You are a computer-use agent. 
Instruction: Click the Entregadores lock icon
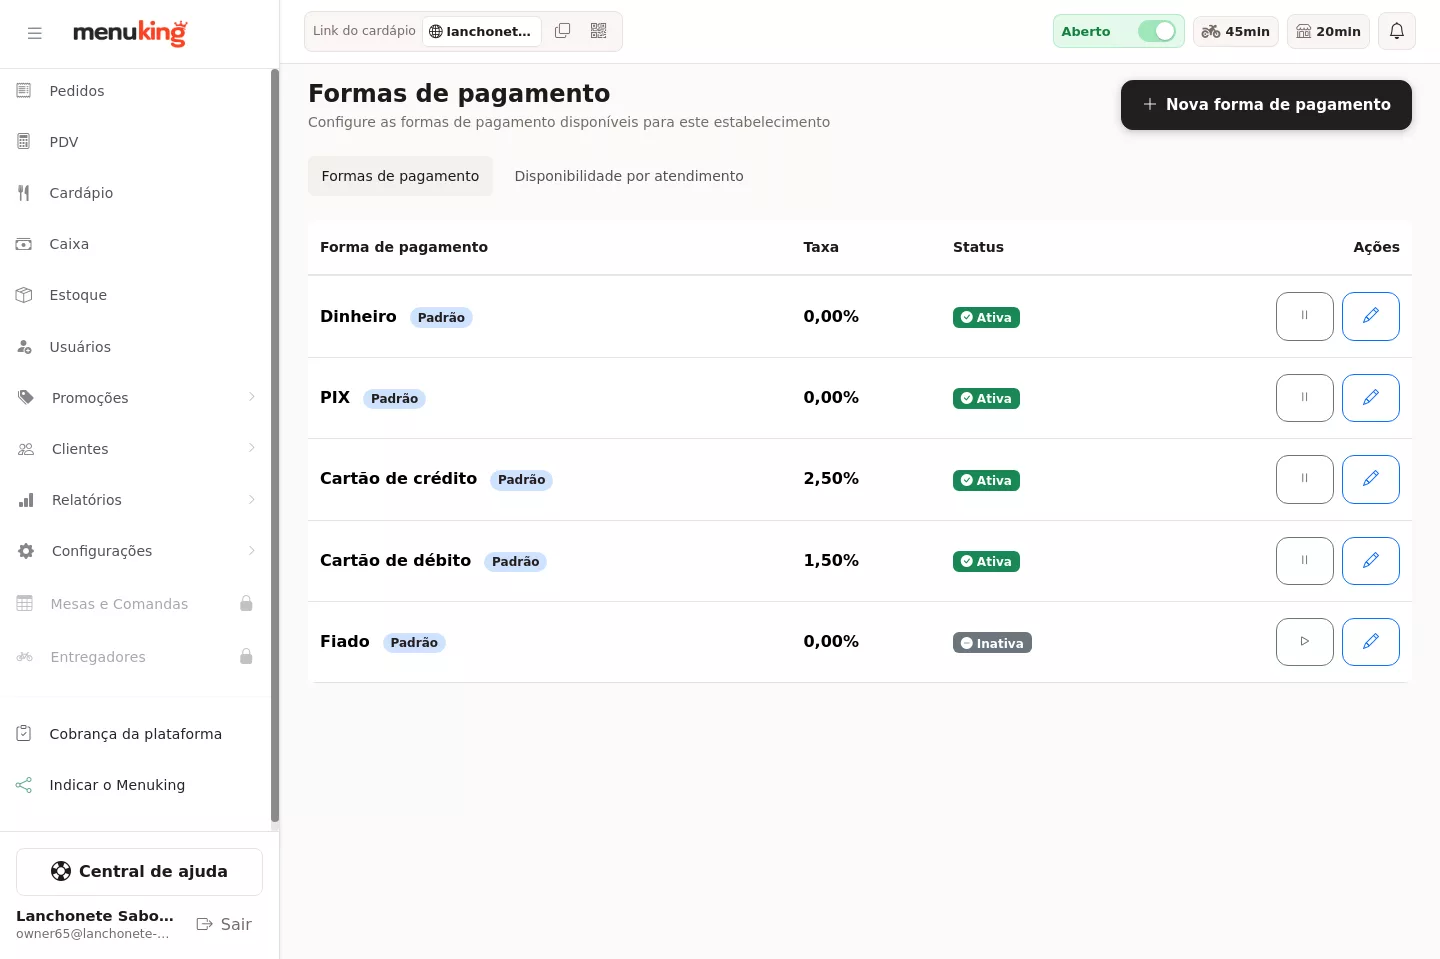pyautogui.click(x=246, y=656)
